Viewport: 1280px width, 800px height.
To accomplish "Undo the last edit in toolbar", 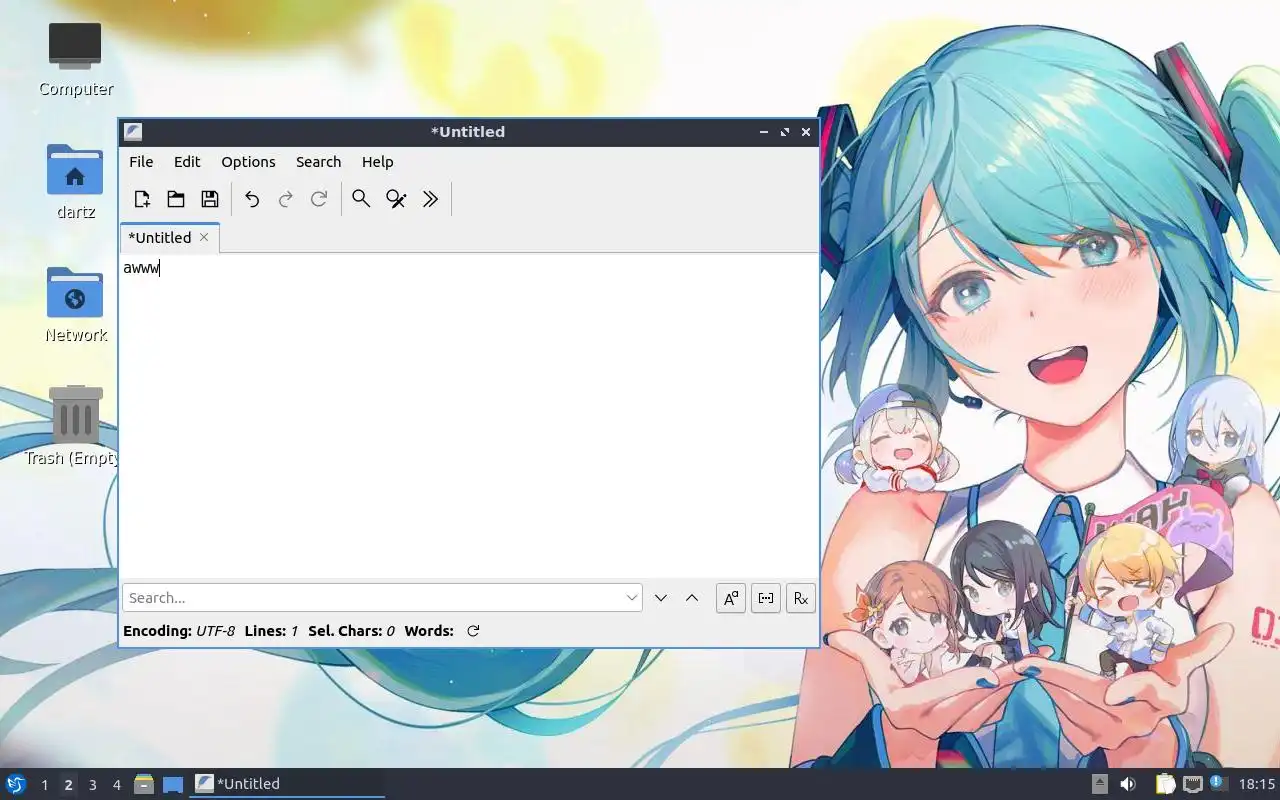I will tap(252, 199).
